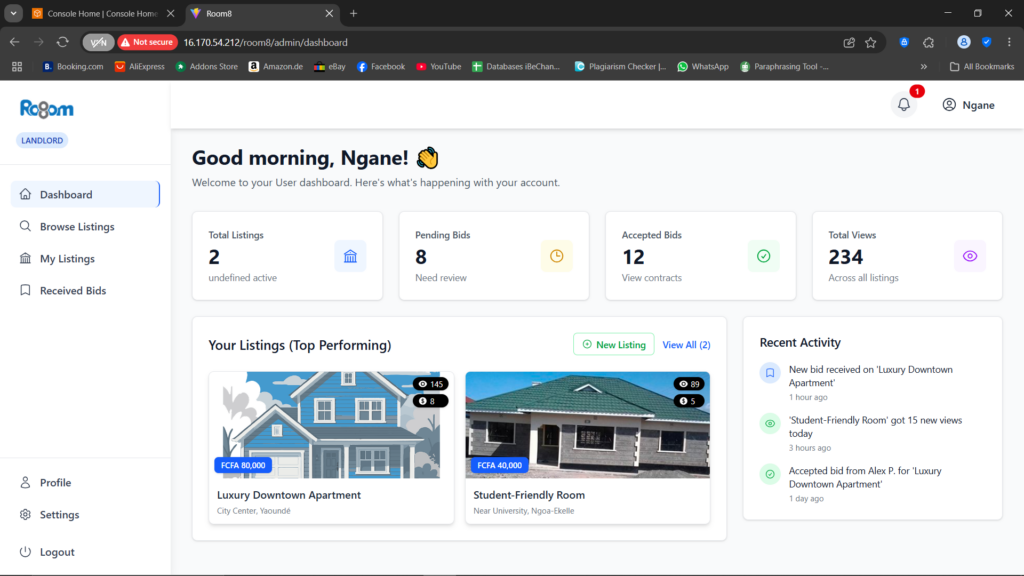Click the Luxury Downtown Apartment title
Screen dimensions: 1024x576
click(x=289, y=495)
